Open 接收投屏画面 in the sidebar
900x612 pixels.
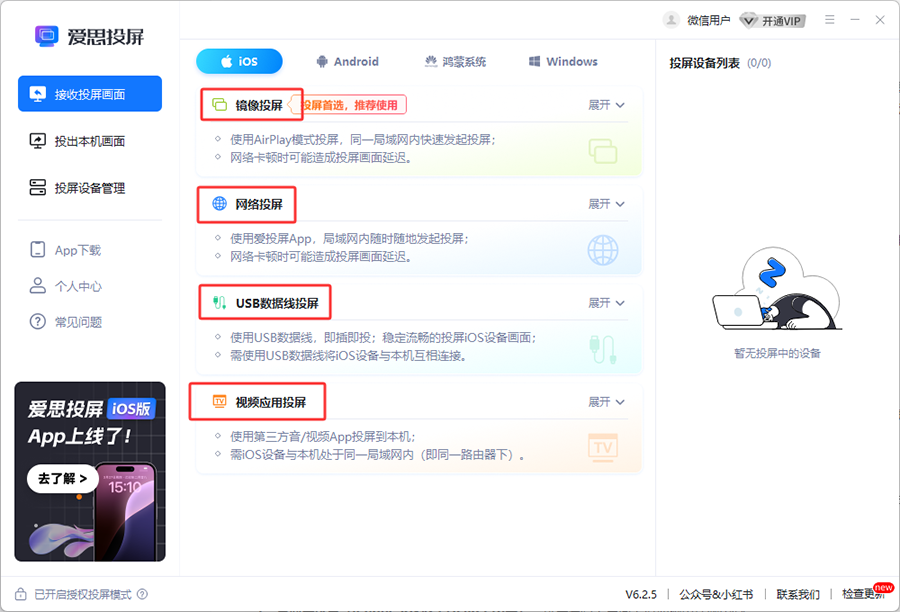click(90, 94)
